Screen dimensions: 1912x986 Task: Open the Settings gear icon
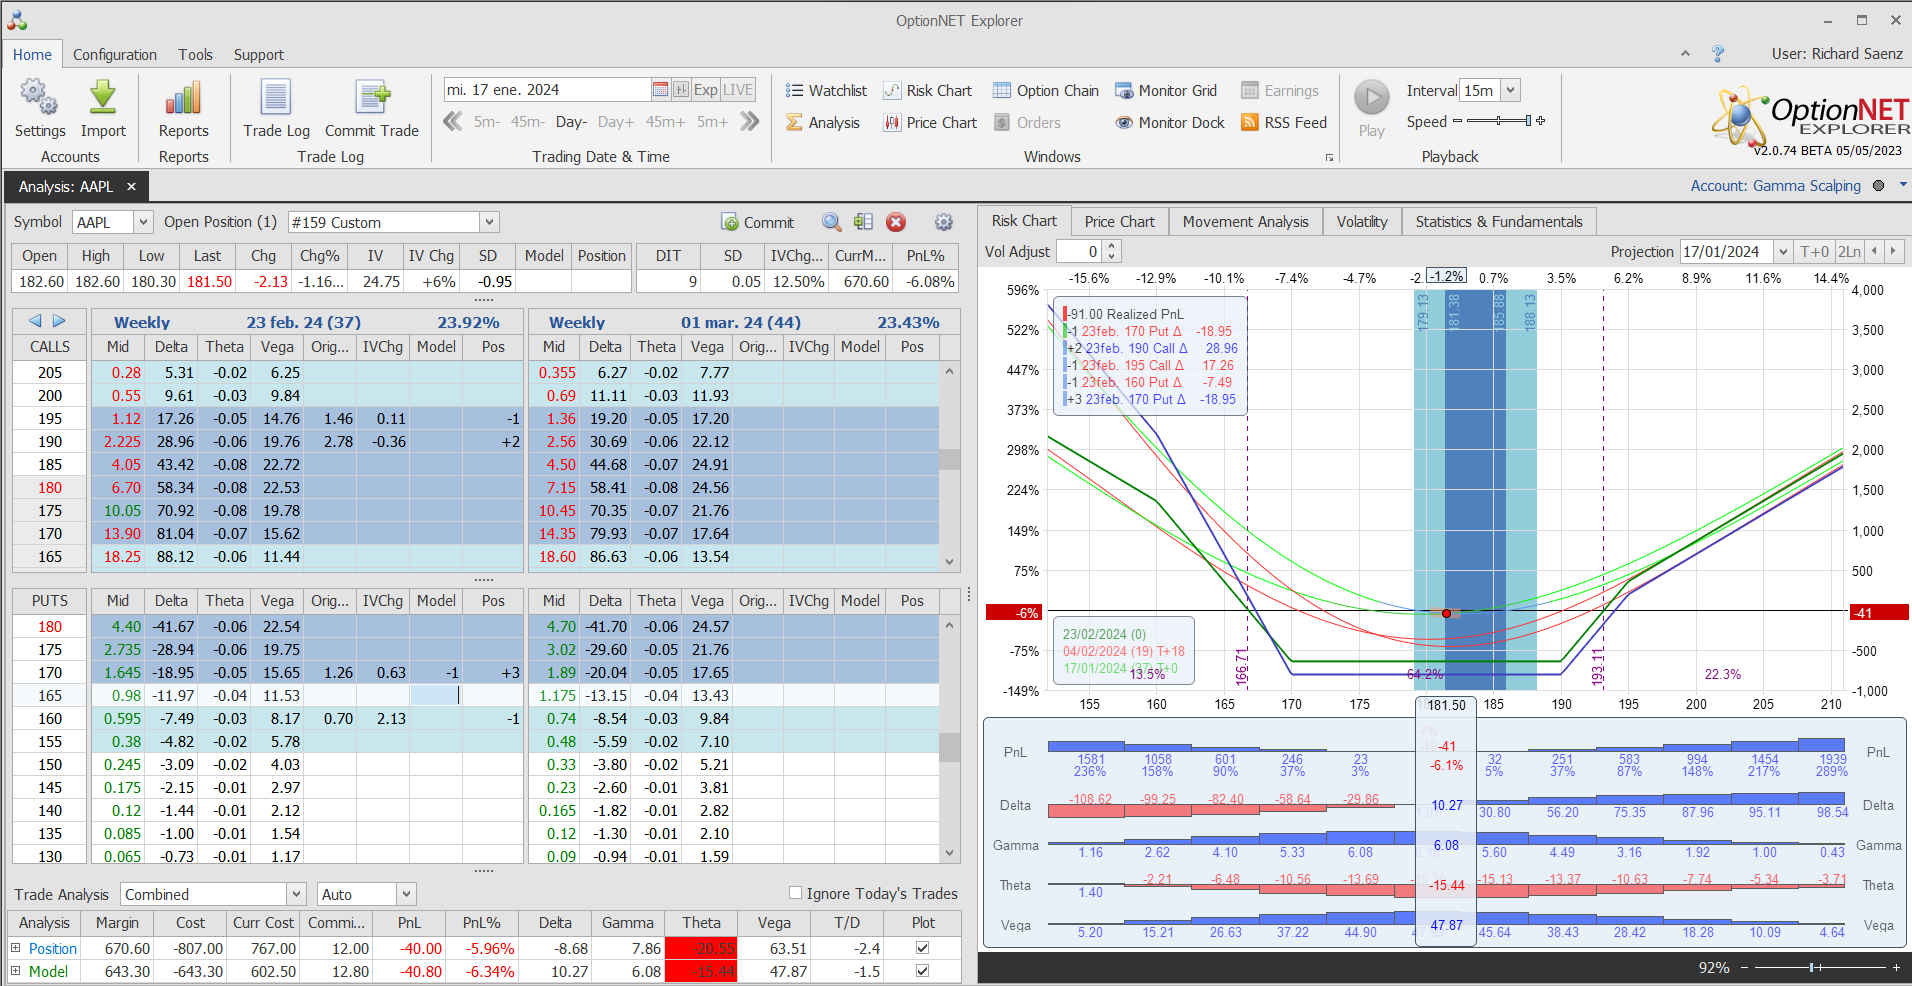pos(39,98)
